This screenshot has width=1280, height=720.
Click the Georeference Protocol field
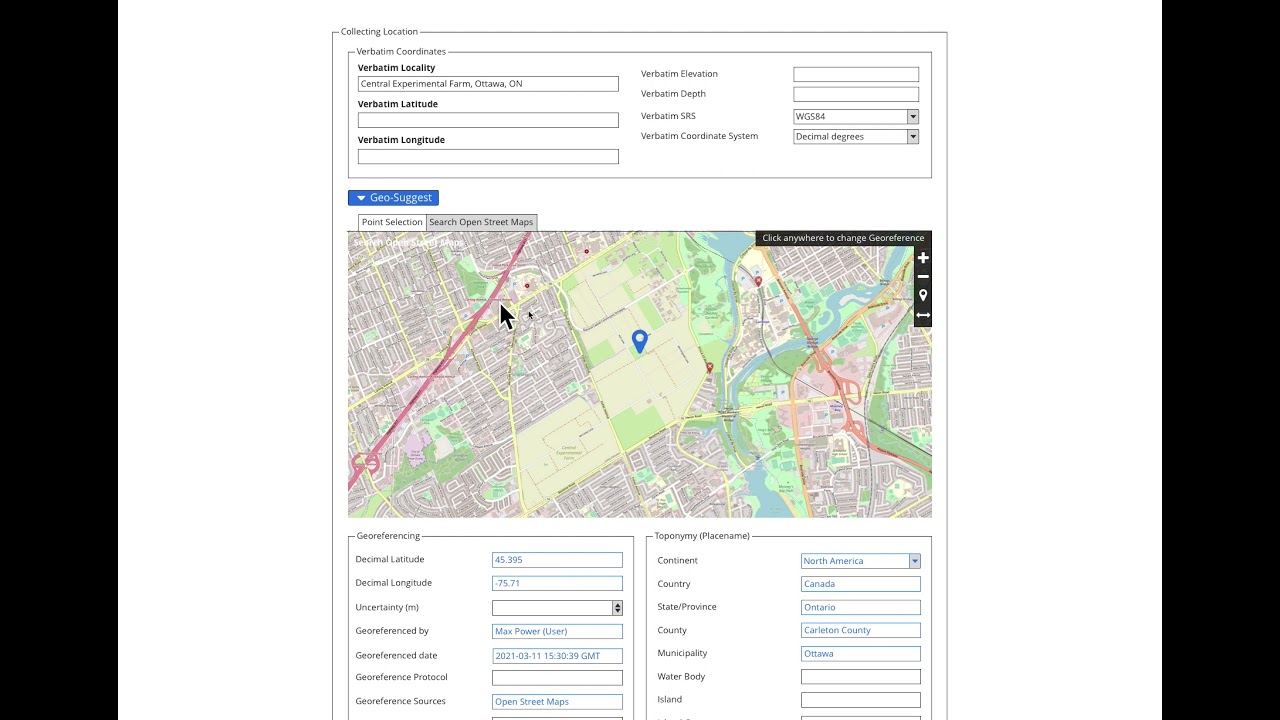pos(557,678)
